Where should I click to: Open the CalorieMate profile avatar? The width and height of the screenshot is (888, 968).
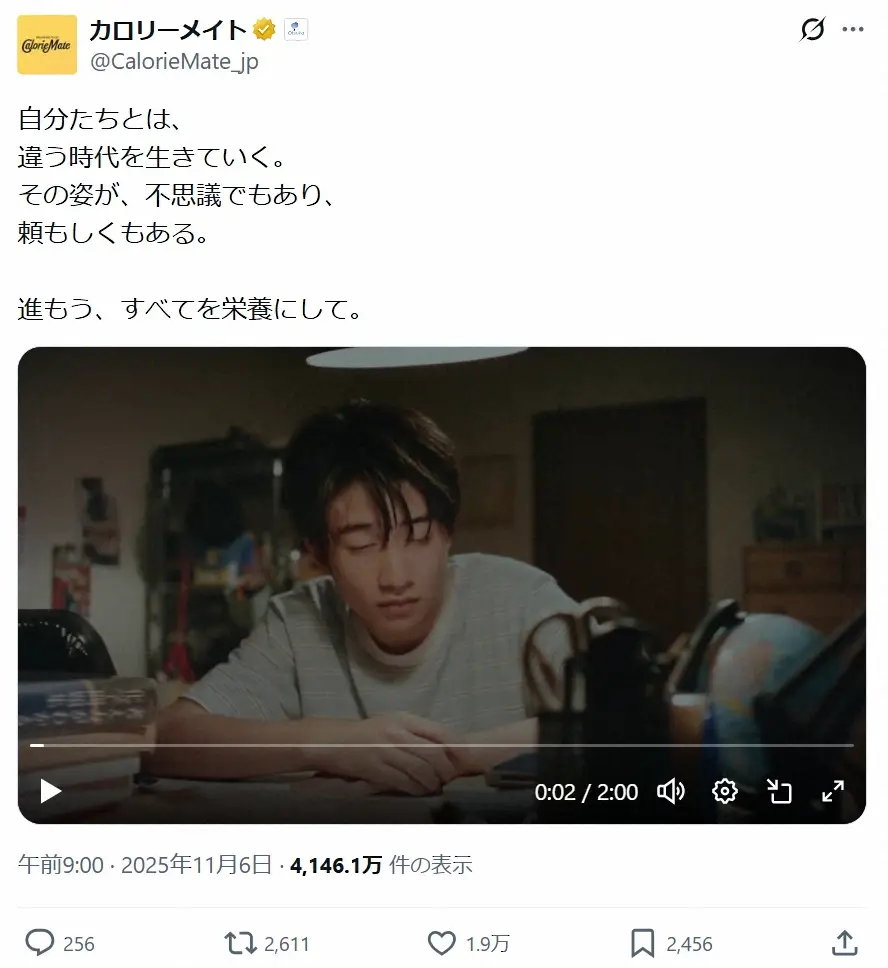coord(47,44)
